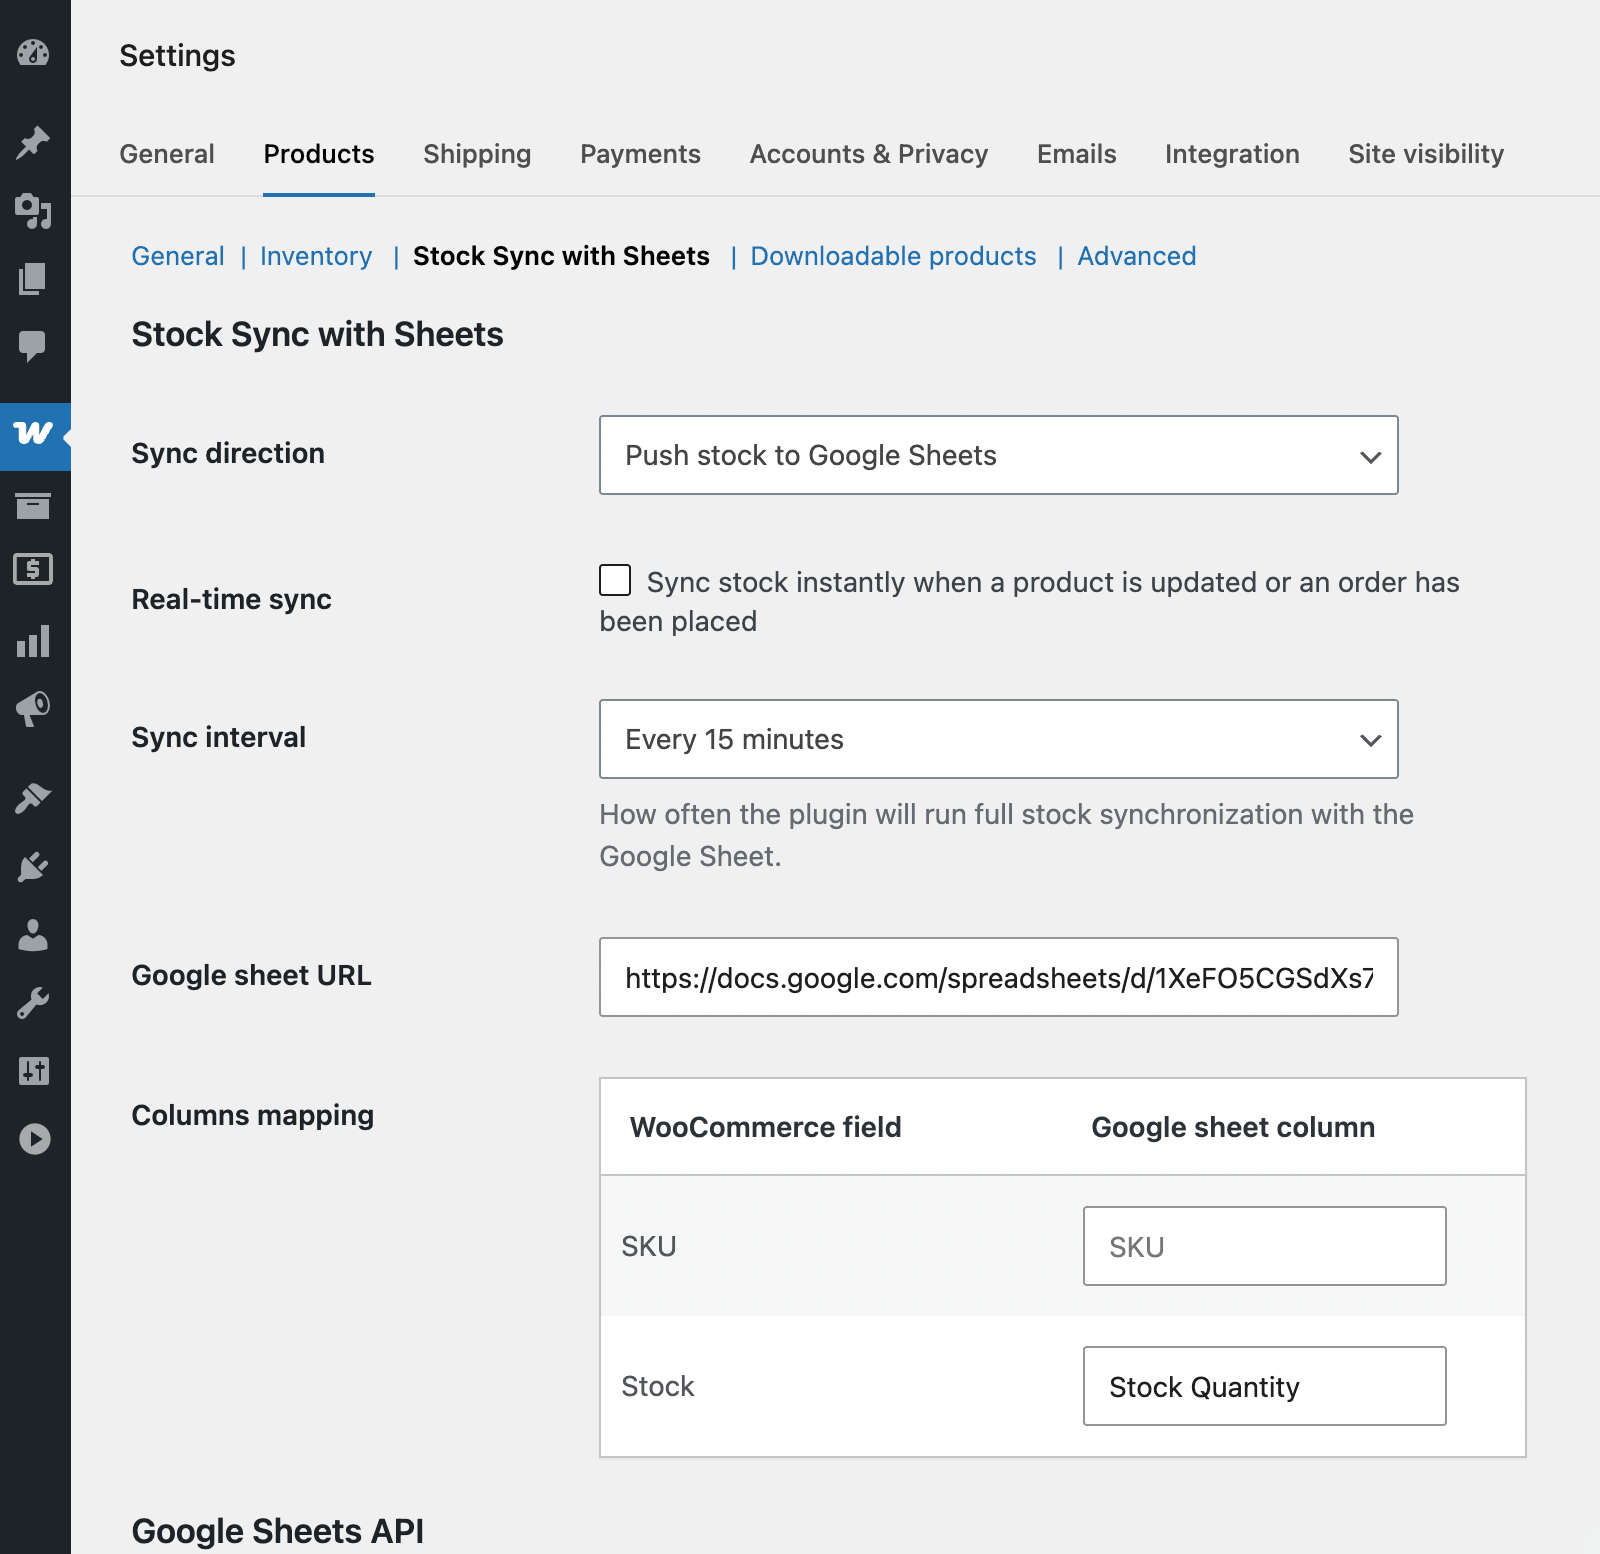Click the collapse menu play icon
Image resolution: width=1600 pixels, height=1554 pixels.
(x=35, y=1139)
